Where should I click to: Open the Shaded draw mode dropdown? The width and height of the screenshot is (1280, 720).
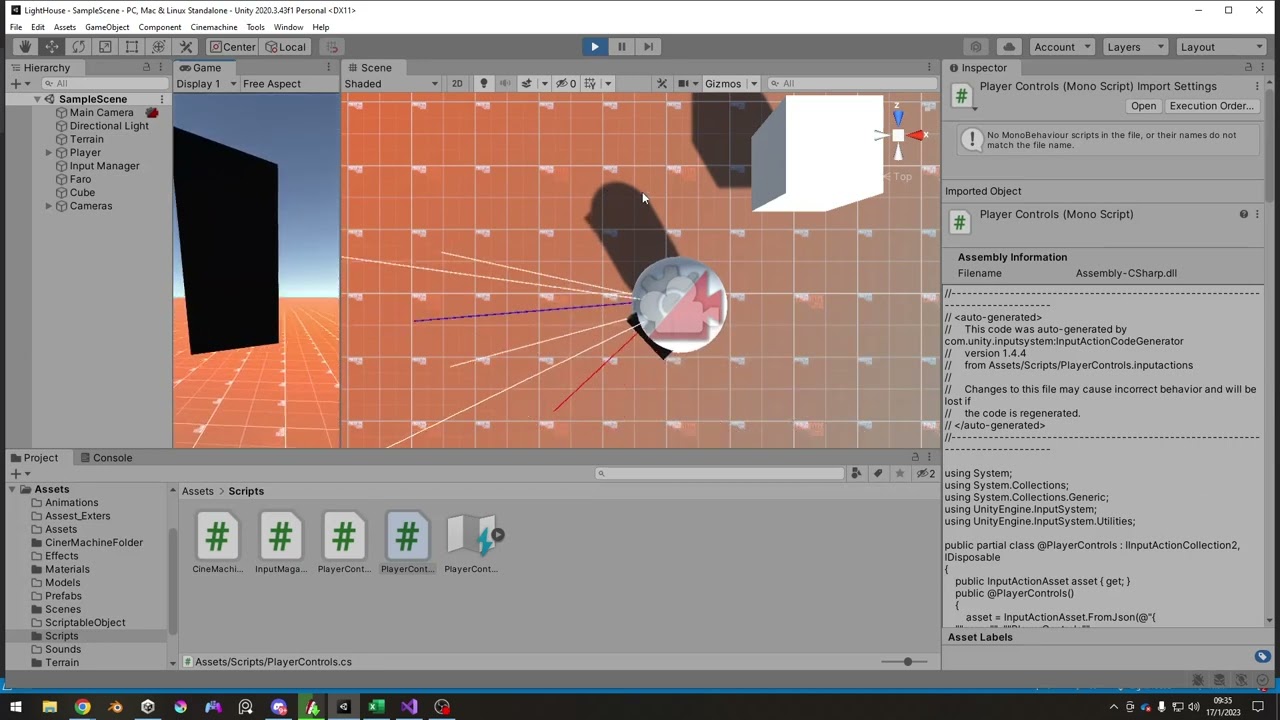391,84
